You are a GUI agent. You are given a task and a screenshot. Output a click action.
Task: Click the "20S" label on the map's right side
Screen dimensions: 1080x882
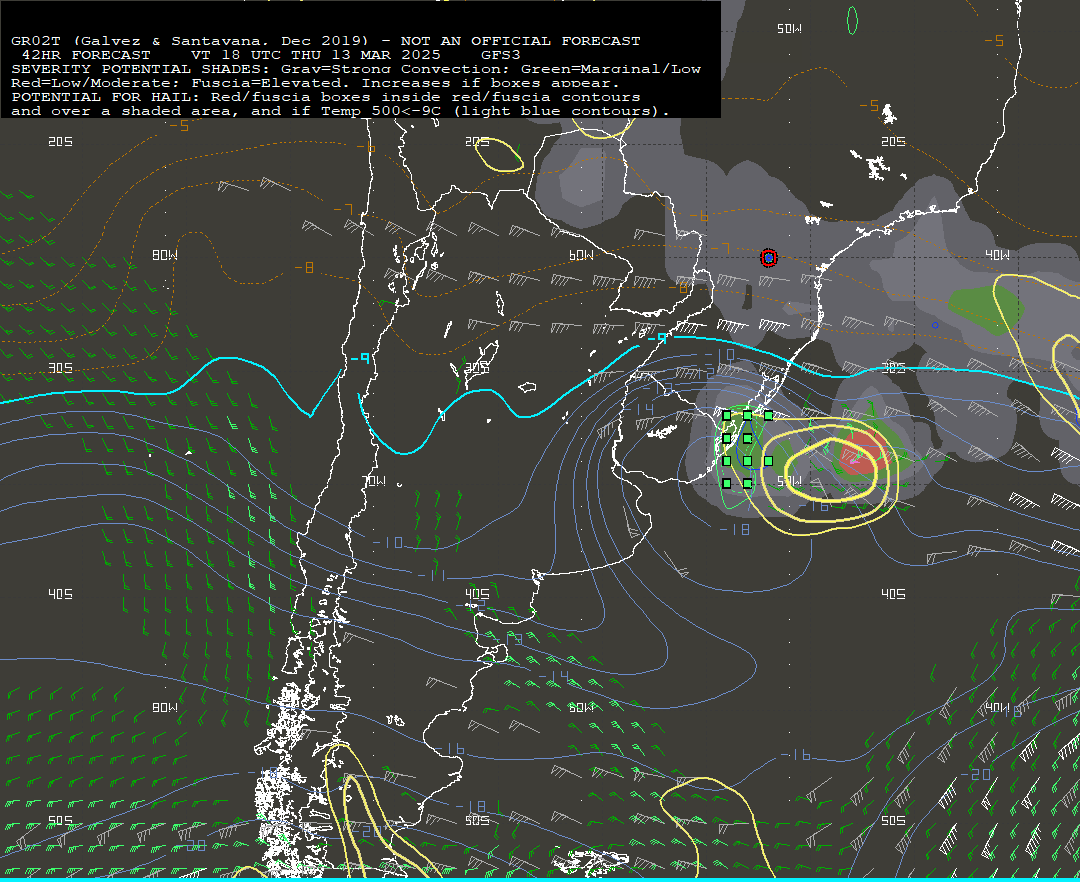point(893,141)
